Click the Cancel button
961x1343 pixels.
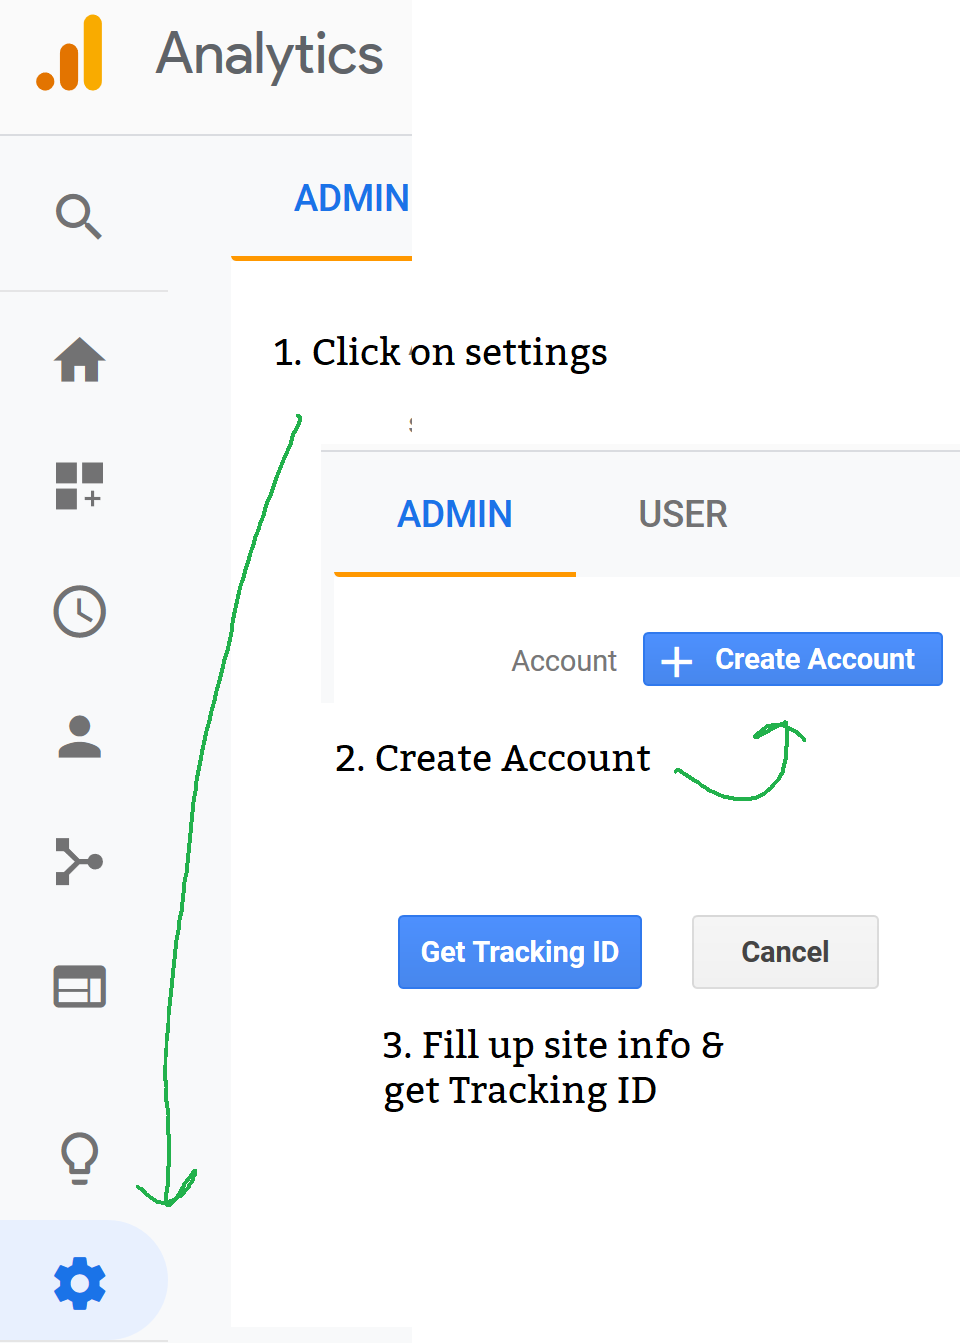[x=785, y=952]
